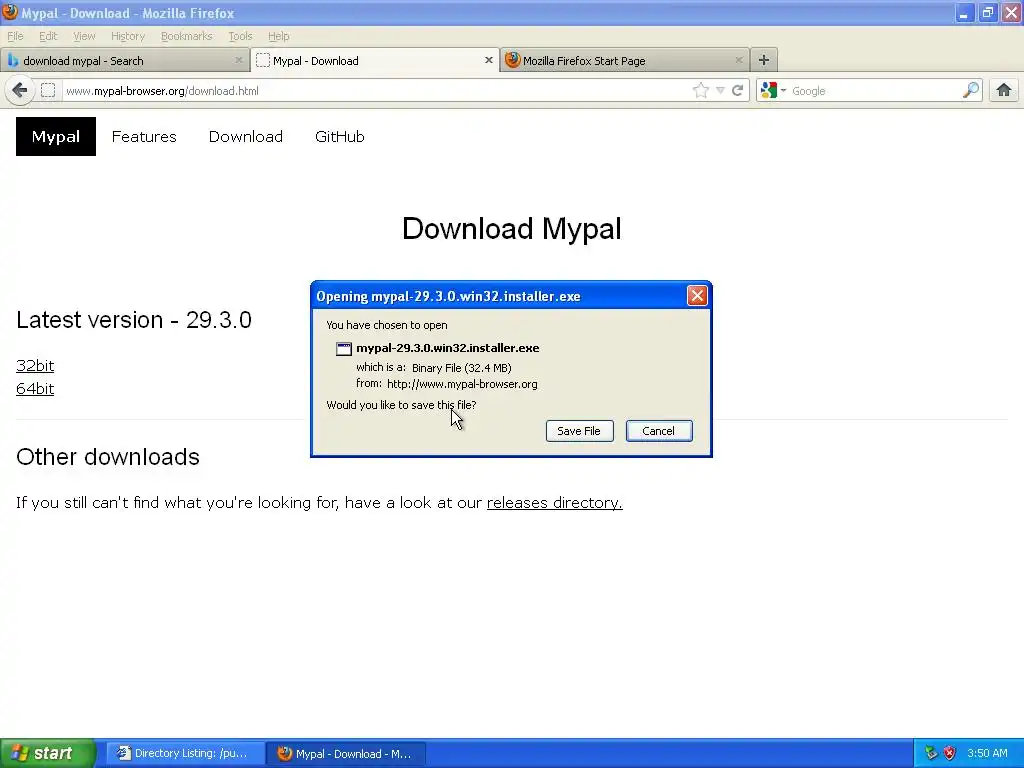Go to the Home page icon
The image size is (1024, 768).
[1004, 90]
